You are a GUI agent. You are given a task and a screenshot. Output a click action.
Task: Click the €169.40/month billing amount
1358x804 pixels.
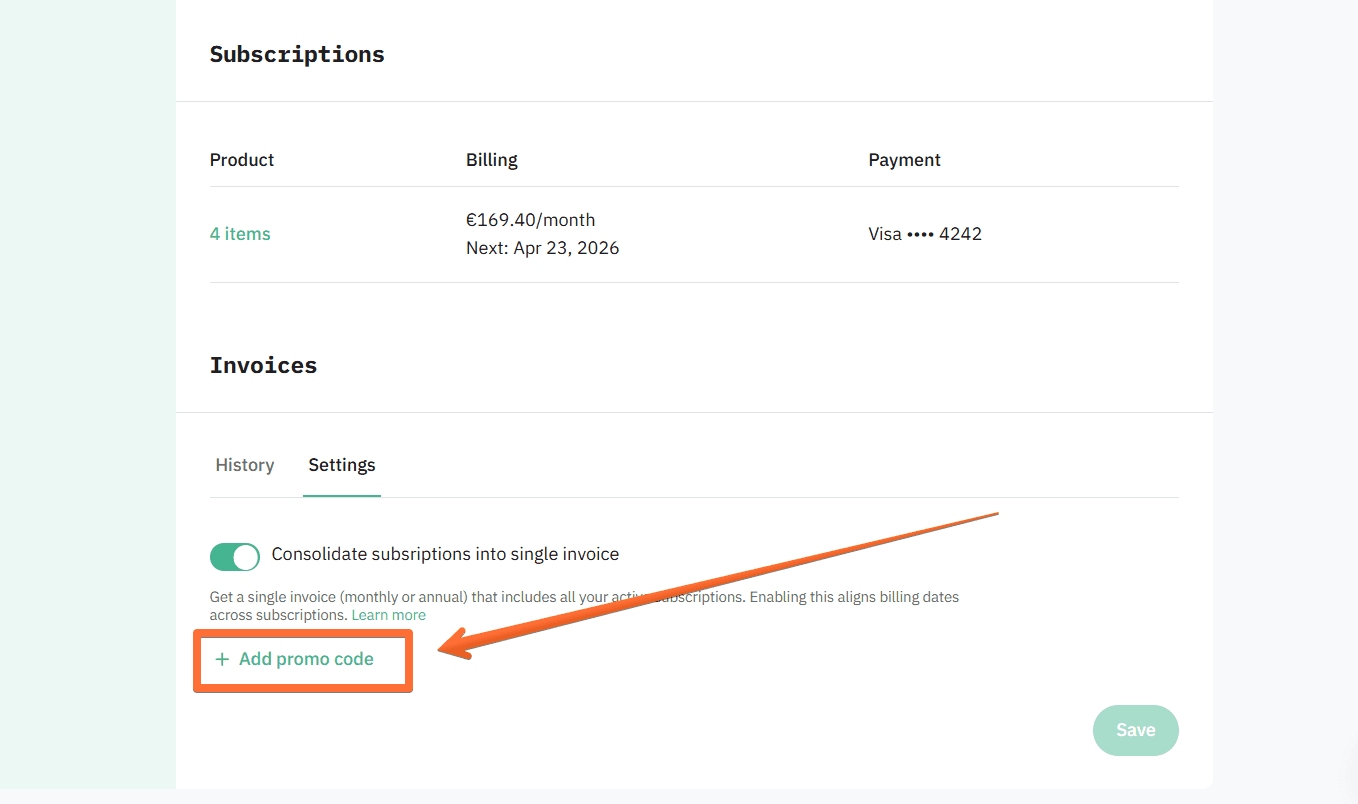(x=530, y=219)
